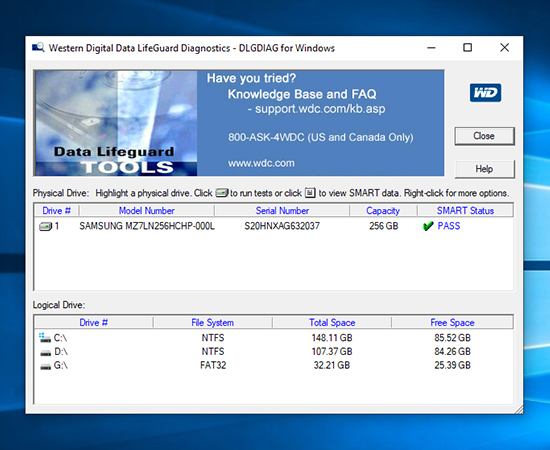Click the File System column header
Image resolution: width=550 pixels, height=450 pixels.
(x=213, y=322)
